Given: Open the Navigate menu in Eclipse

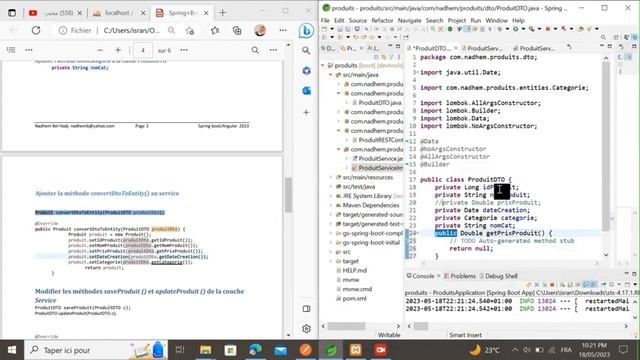Looking at the screenshot, I should point(409,20).
